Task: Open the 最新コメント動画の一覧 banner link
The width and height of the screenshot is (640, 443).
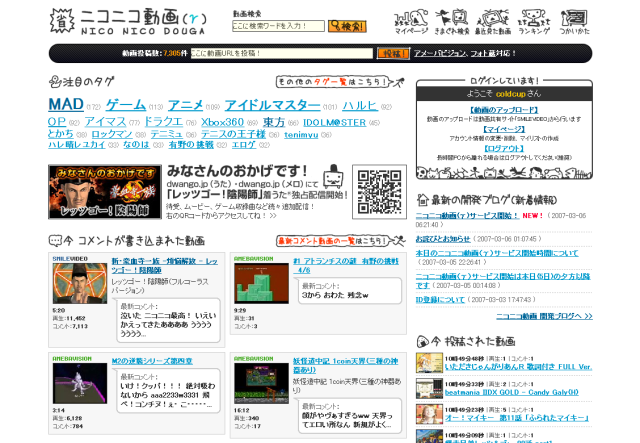Action: point(340,241)
